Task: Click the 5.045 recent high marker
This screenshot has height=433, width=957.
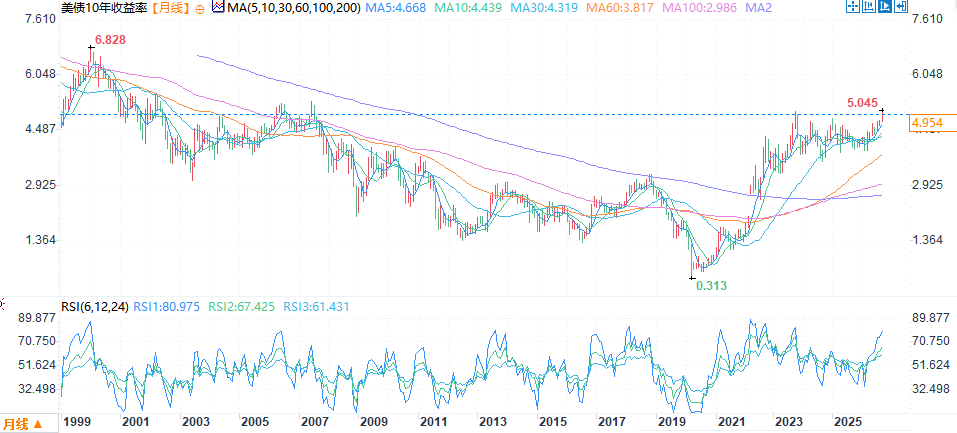Action: pos(862,103)
